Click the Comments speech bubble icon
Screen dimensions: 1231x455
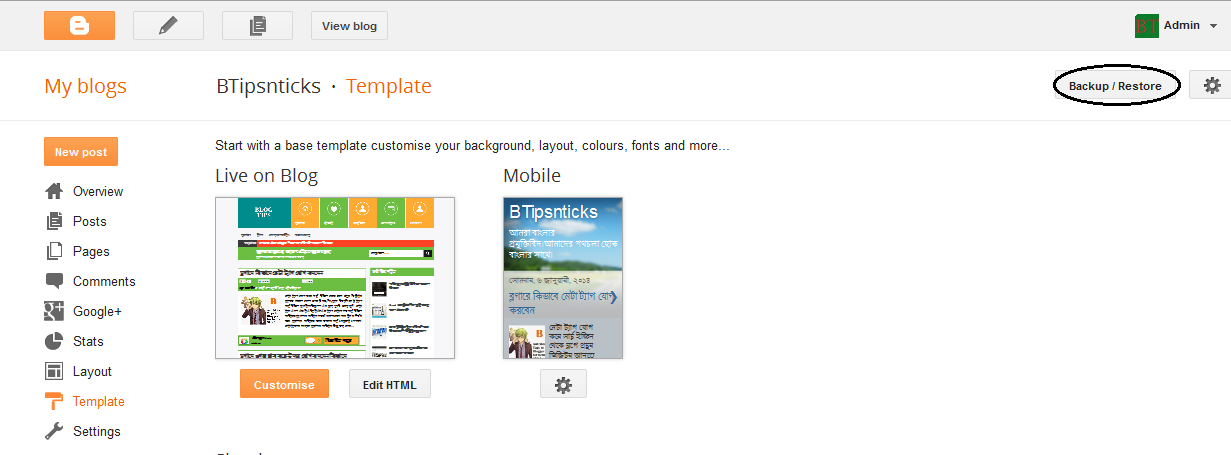54,281
